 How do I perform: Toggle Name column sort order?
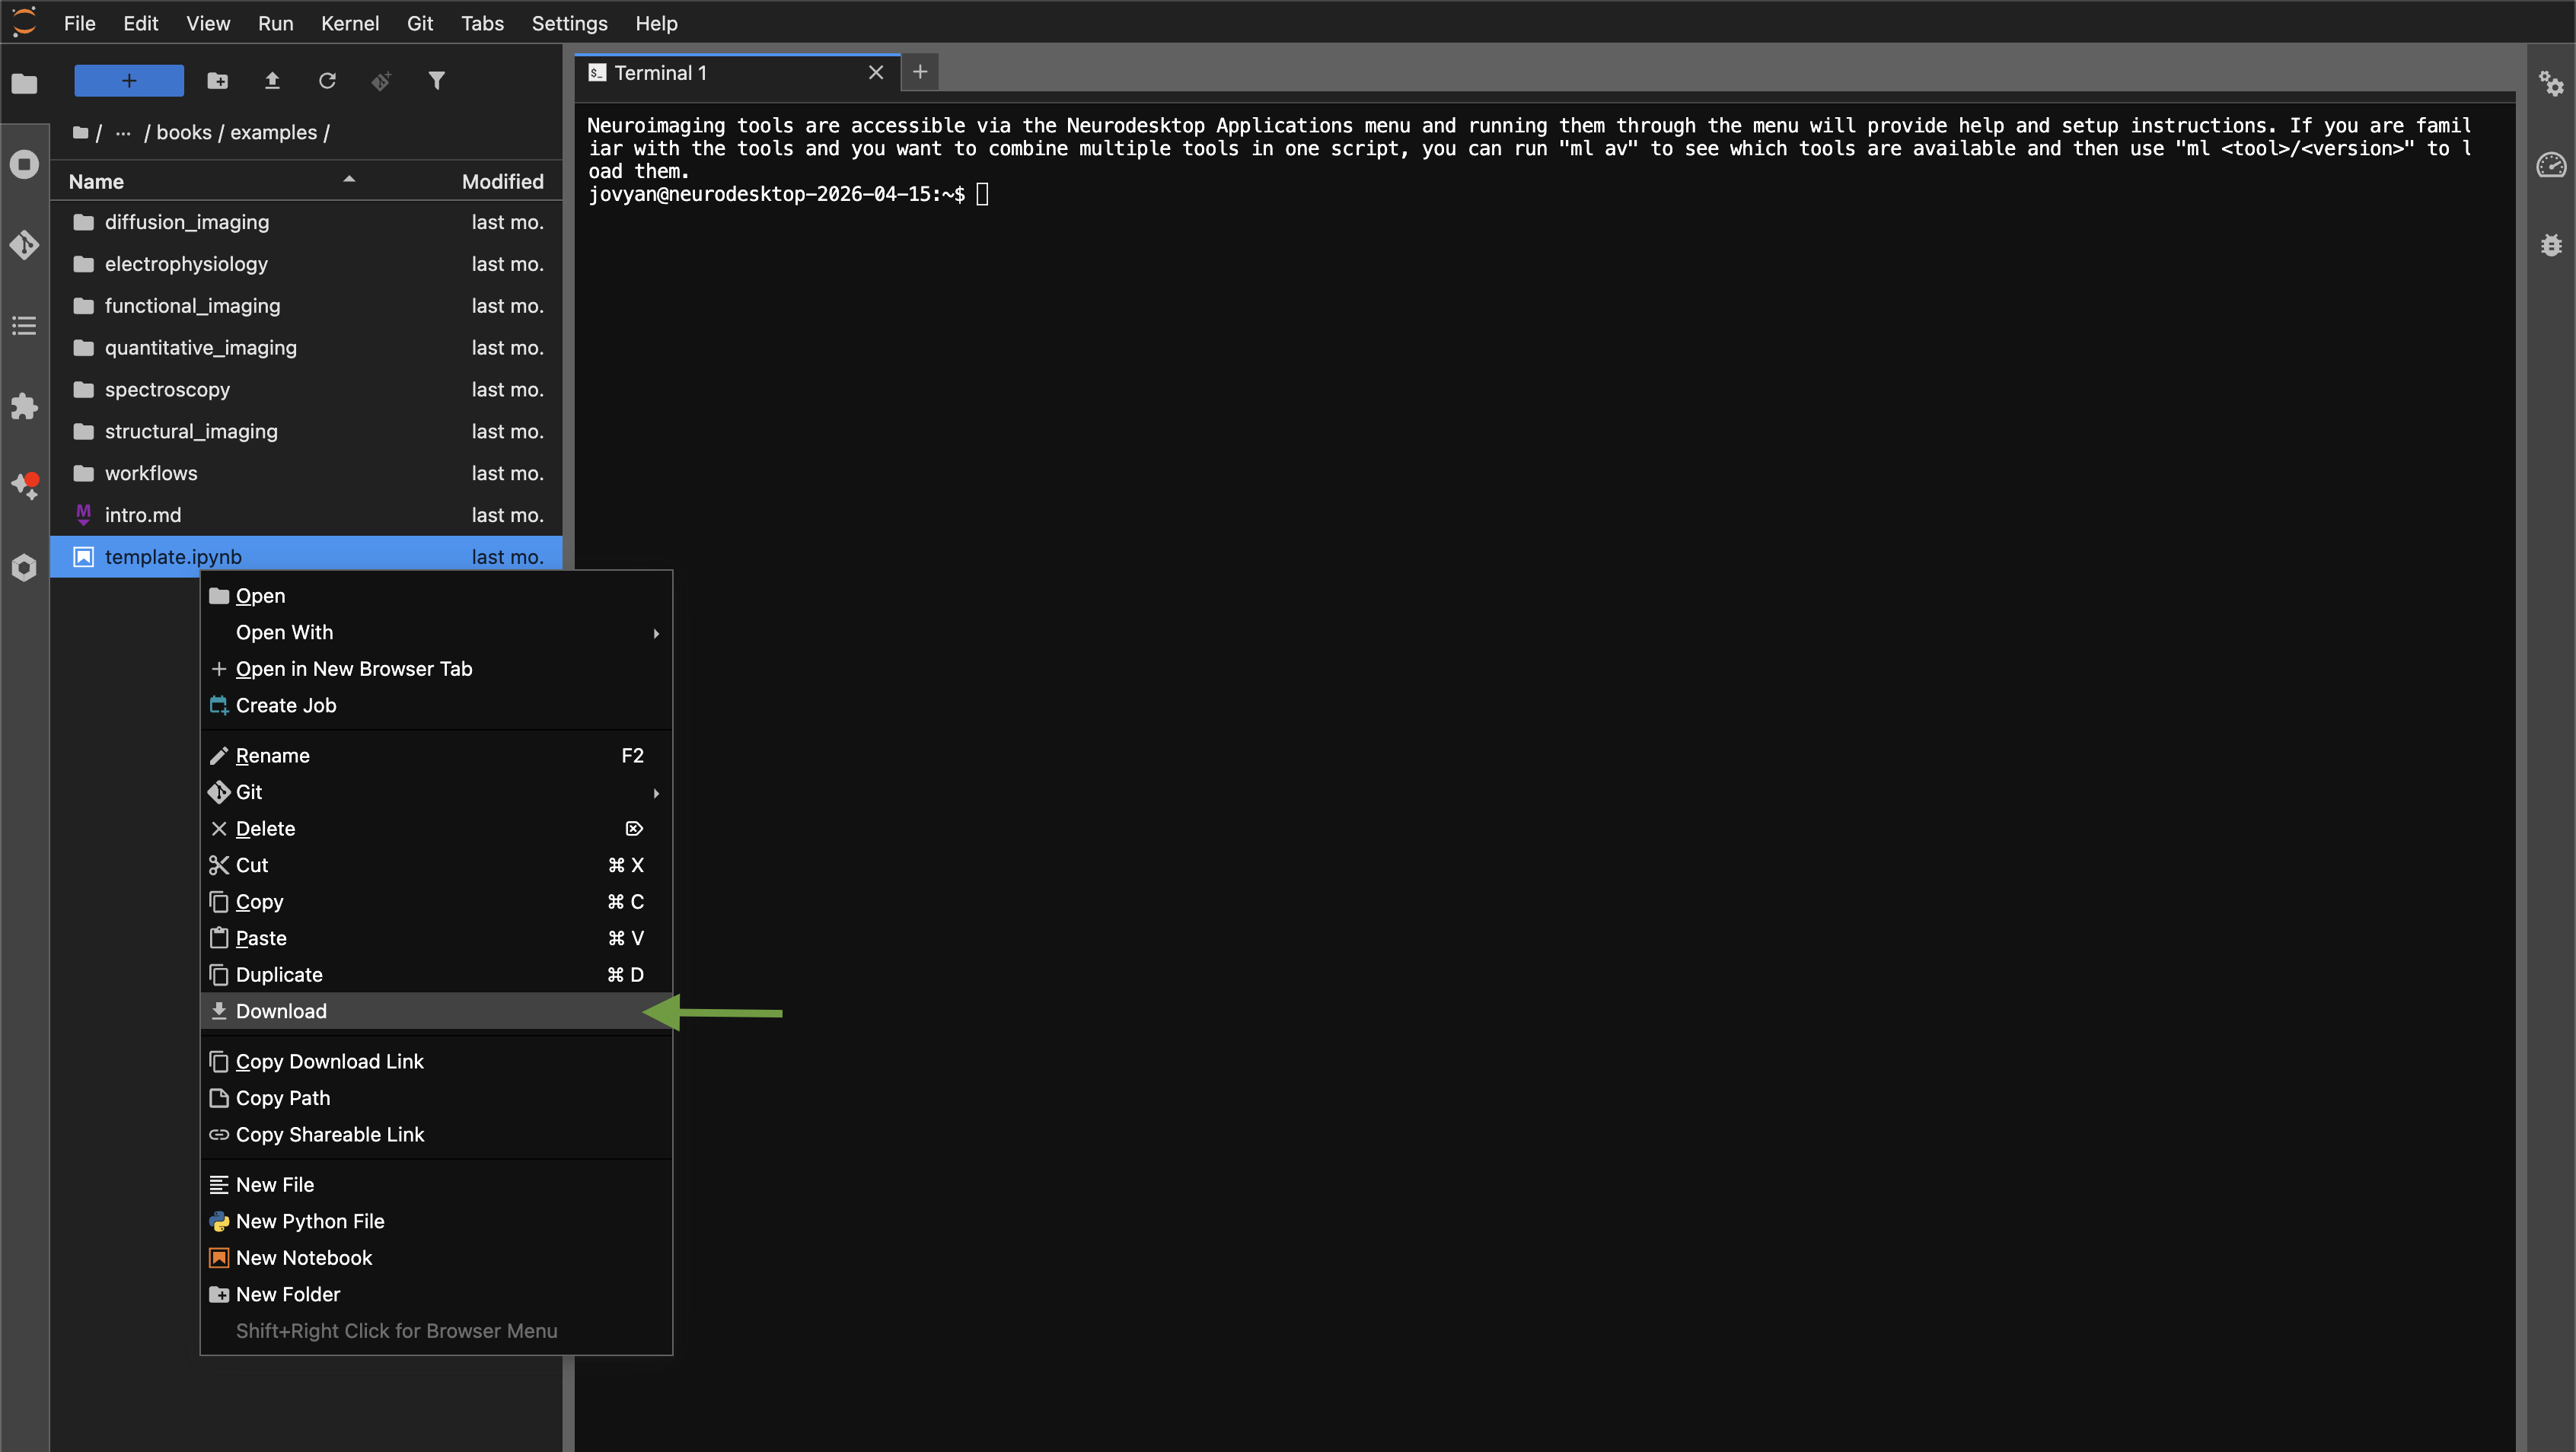pyautogui.click(x=96, y=181)
